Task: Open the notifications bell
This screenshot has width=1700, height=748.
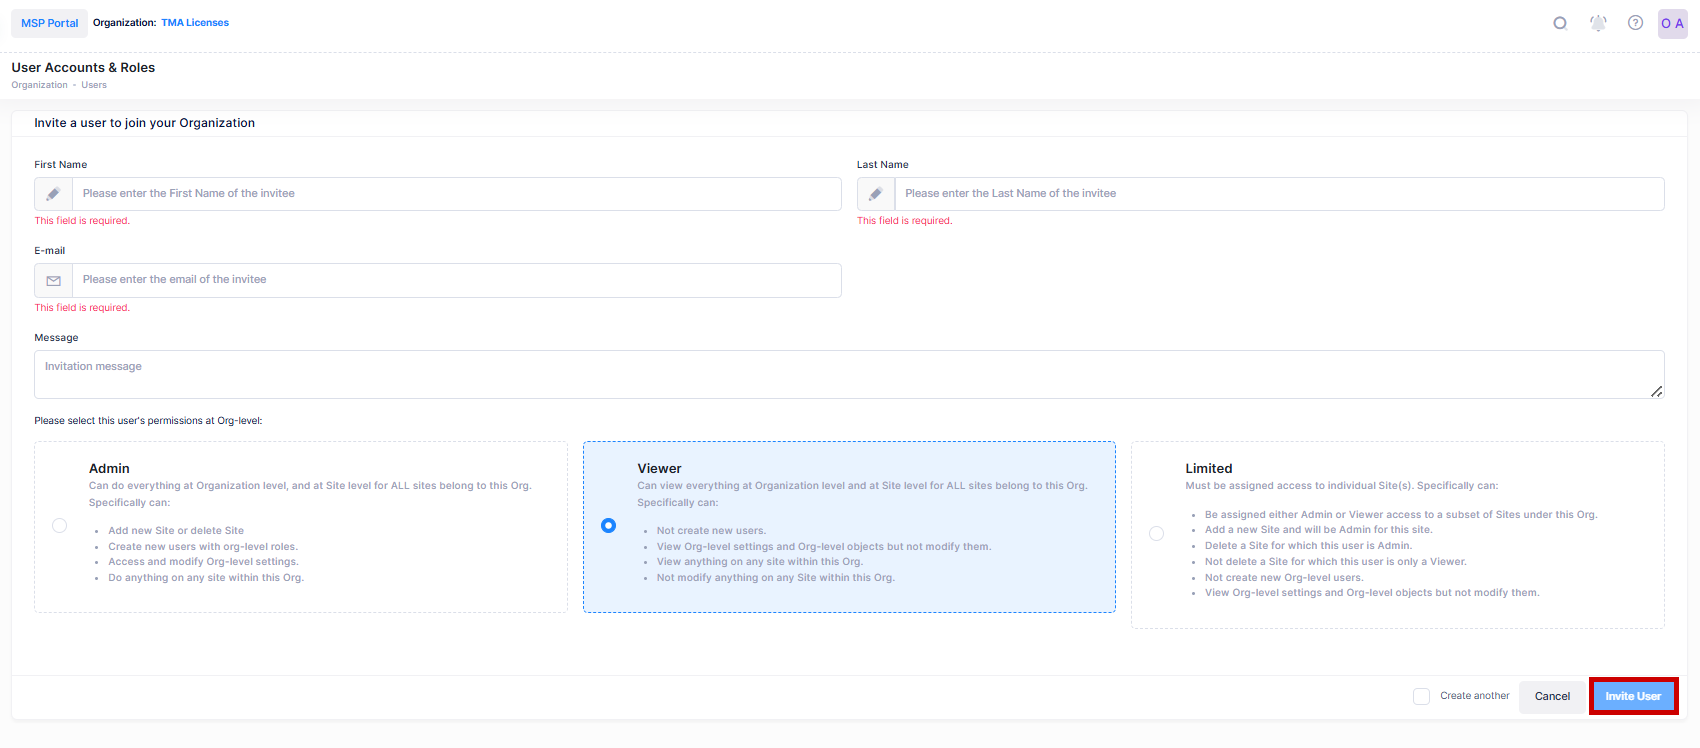Action: (1598, 23)
